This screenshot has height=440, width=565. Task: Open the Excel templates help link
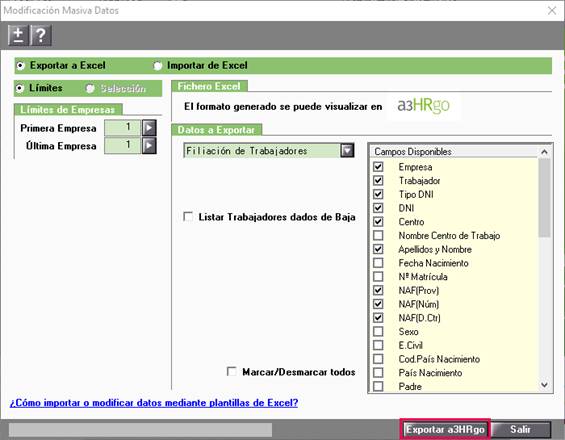tap(154, 403)
